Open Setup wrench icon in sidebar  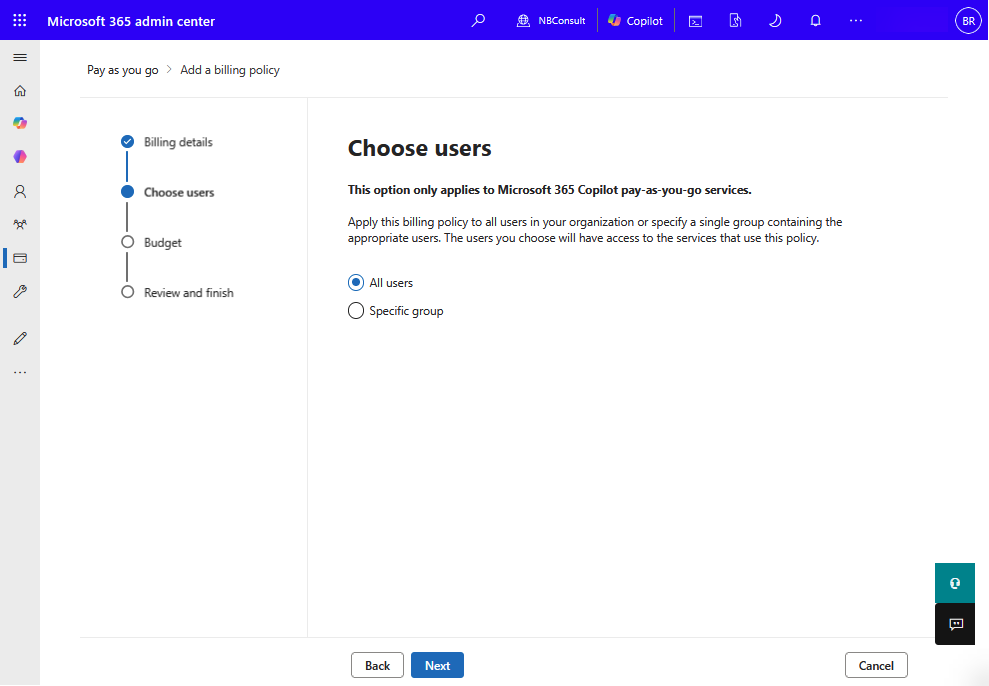tap(20, 292)
